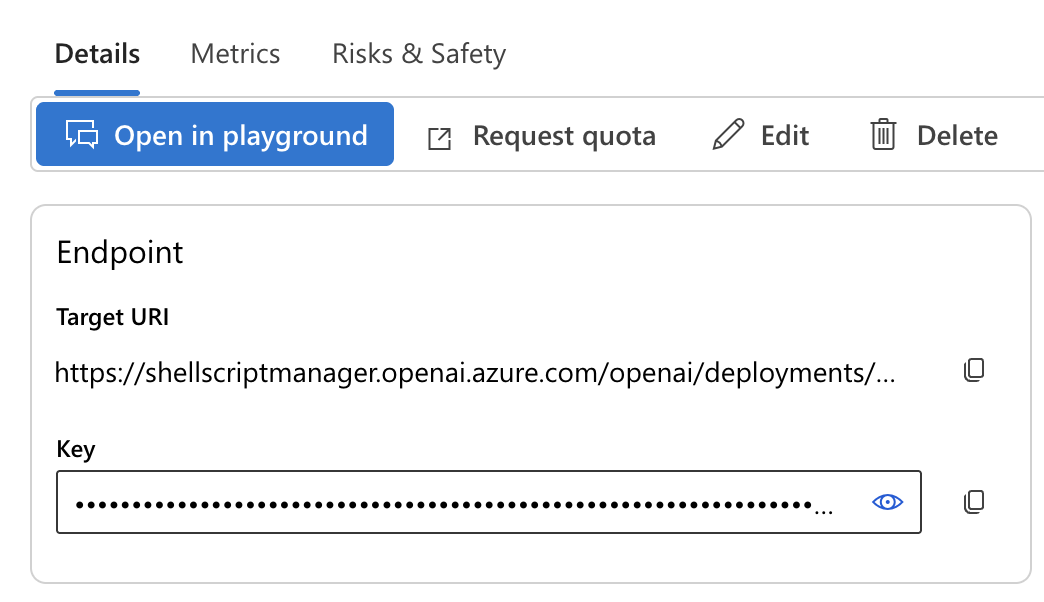Click the chat bubbles icon in playground button
Viewport: 1044px width, 602px height.
click(83, 135)
